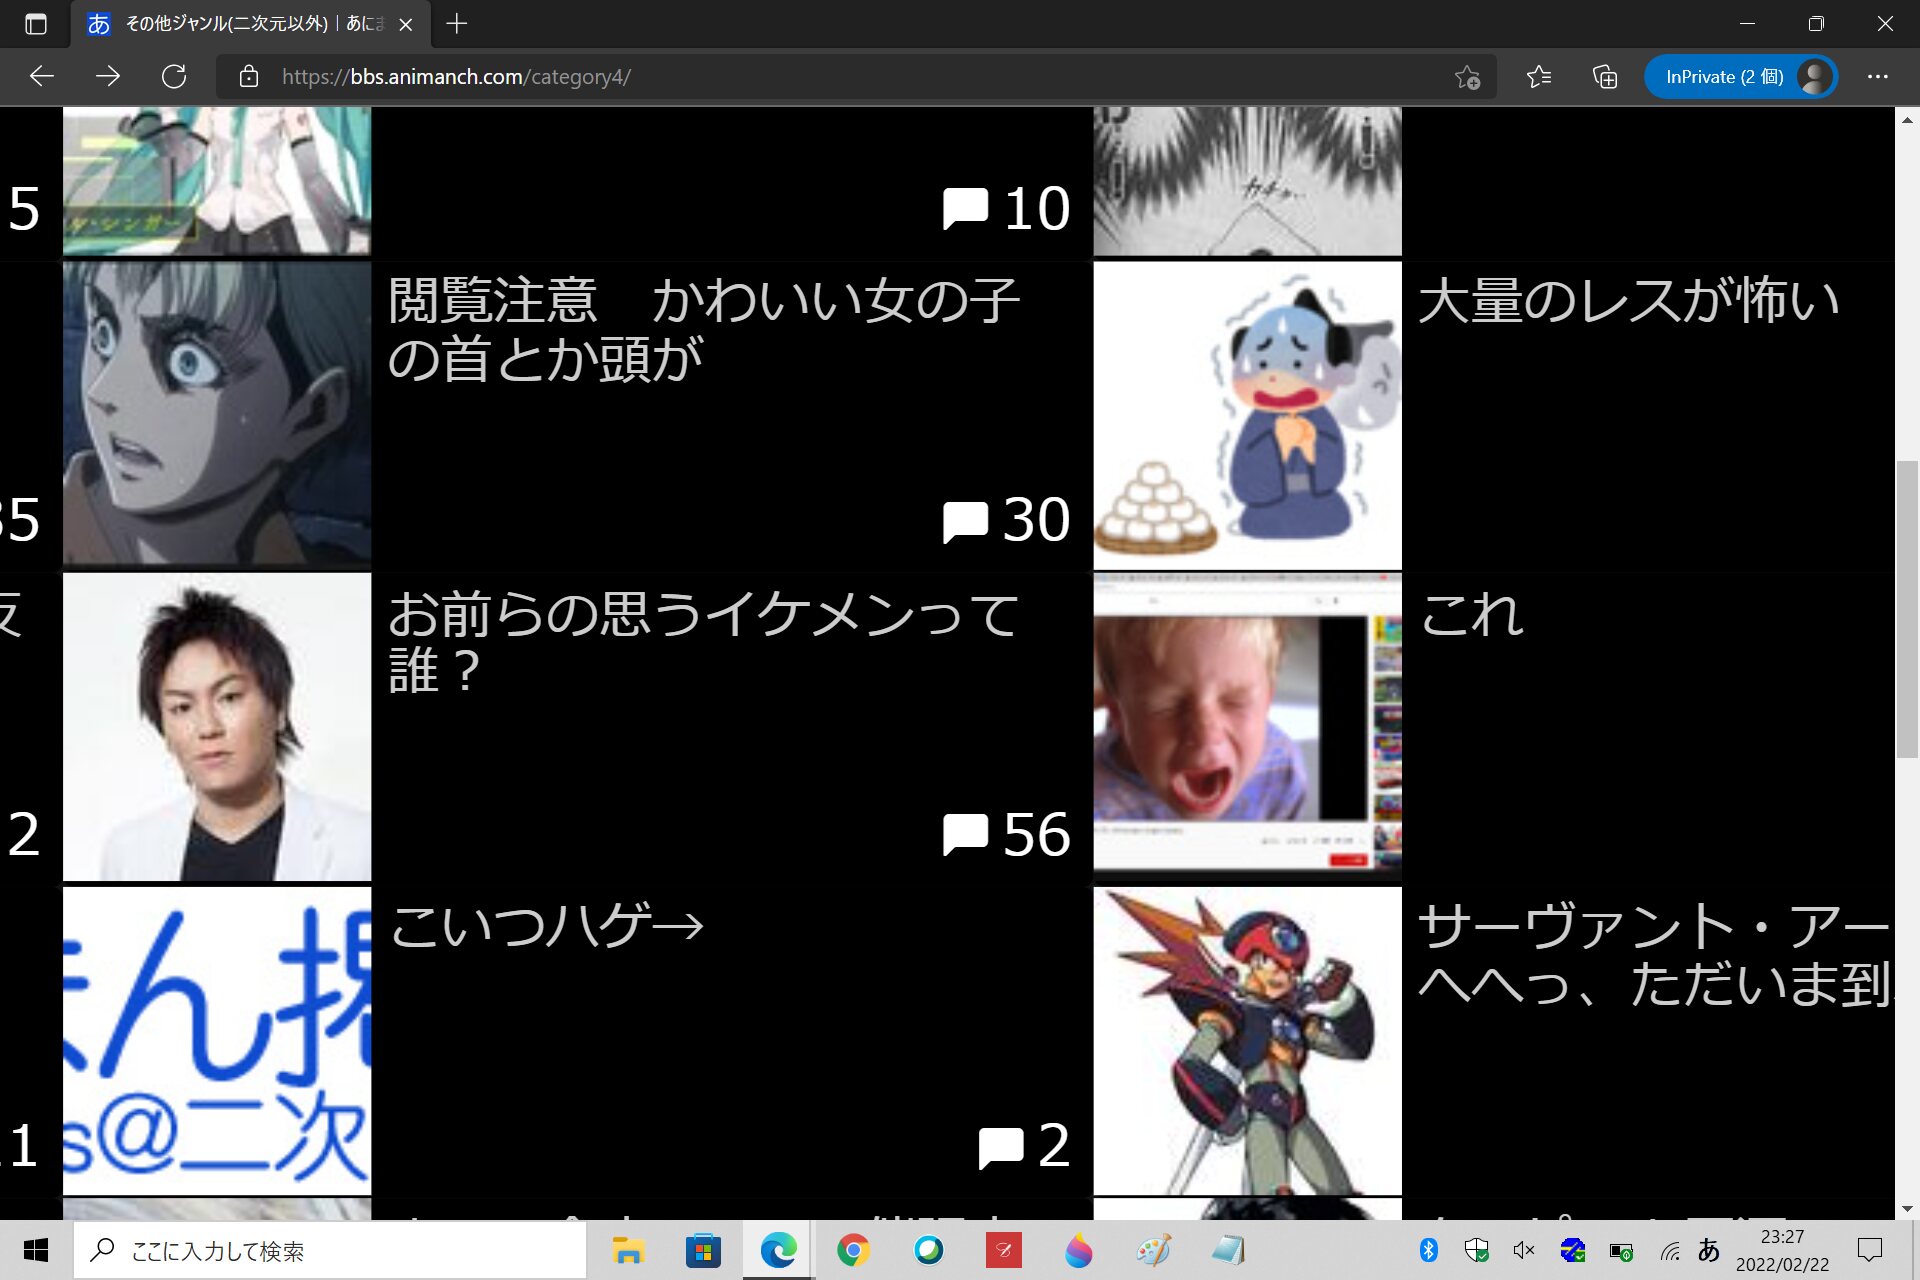Add page to favorites star icon
This screenshot has width=1920, height=1280.
[x=1467, y=77]
